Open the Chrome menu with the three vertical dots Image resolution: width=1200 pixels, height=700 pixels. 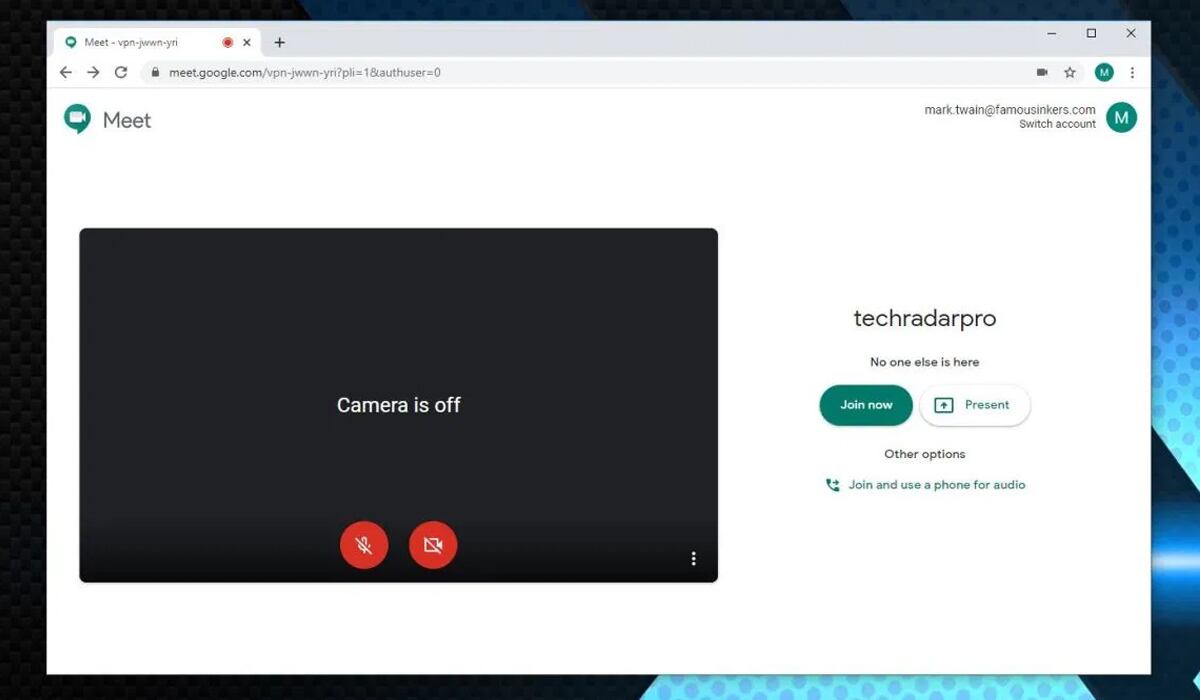(1132, 72)
